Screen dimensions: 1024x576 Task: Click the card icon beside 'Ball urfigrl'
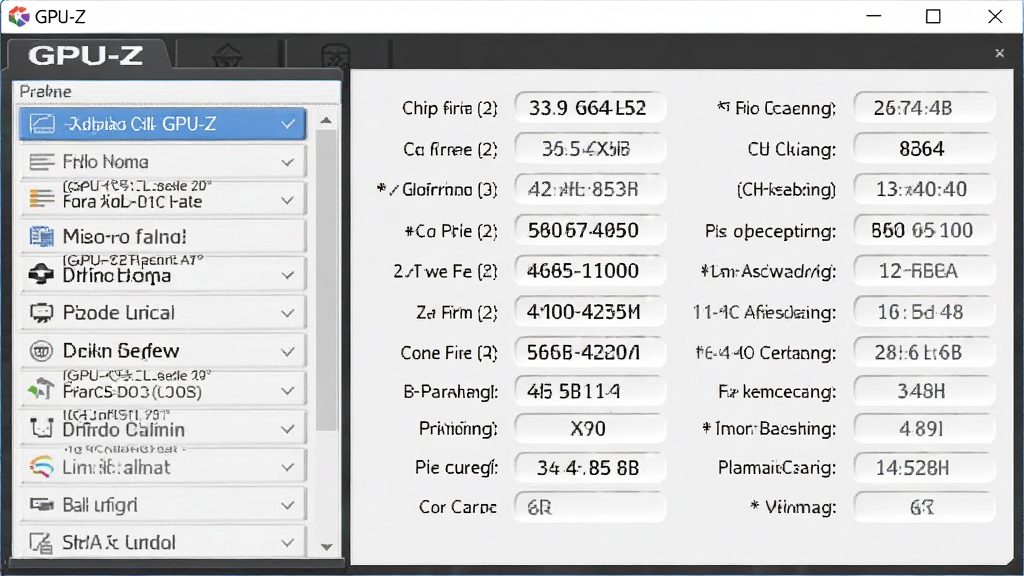point(42,505)
